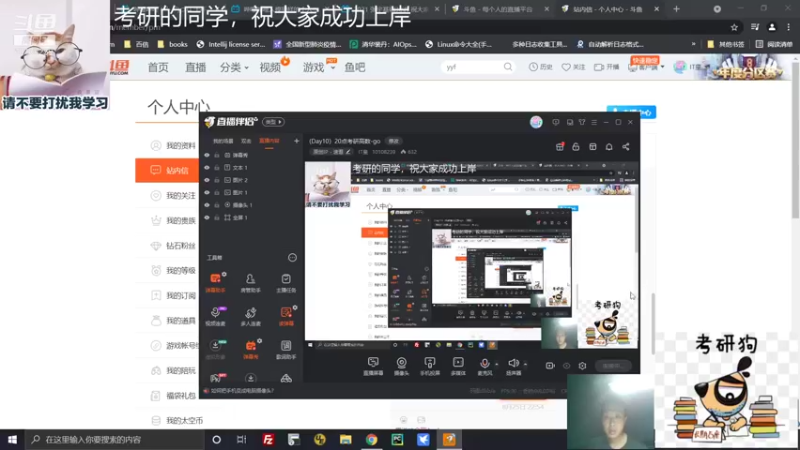800x450 pixels.
Task: Expand the microphone options arrow
Action: click(496, 364)
